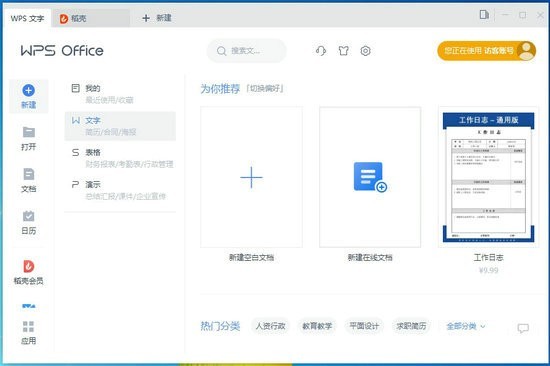This screenshot has height=366, width=550.
Task: Click the 工作日志 template title
Action: tap(488, 258)
